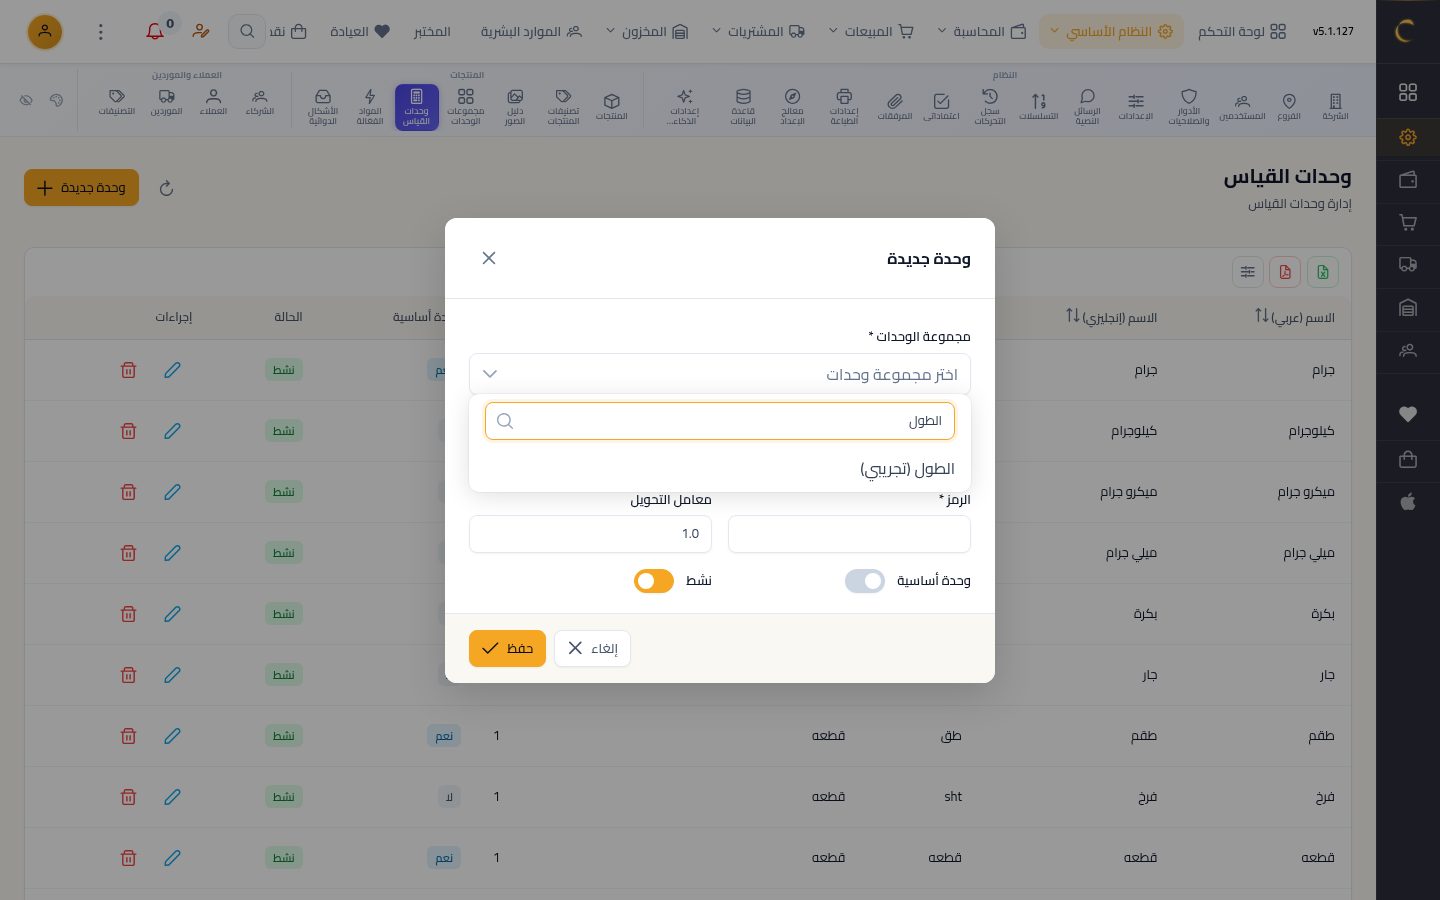1440x900 pixels.
Task: Edit the ميكرو جرام row via pencil icon
Action: point(172,492)
